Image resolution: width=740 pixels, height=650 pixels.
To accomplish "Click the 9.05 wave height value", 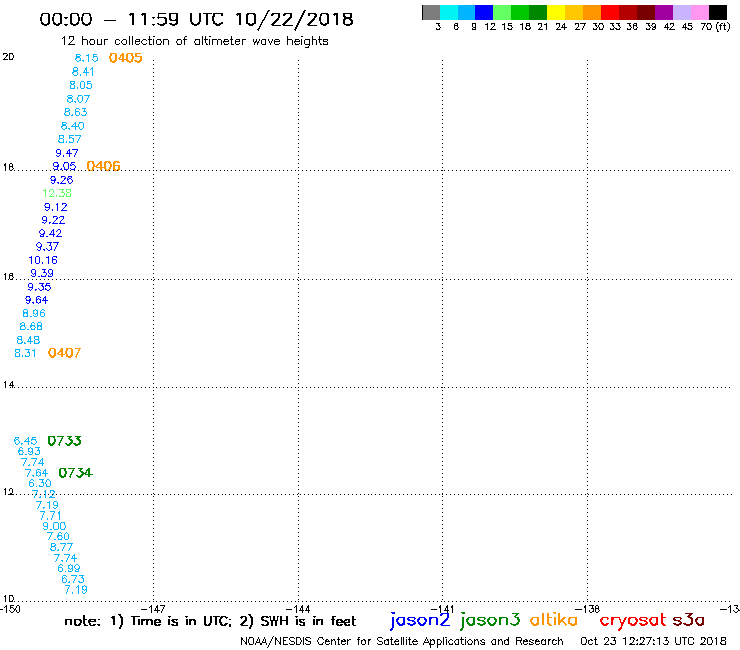I will click(x=64, y=166).
